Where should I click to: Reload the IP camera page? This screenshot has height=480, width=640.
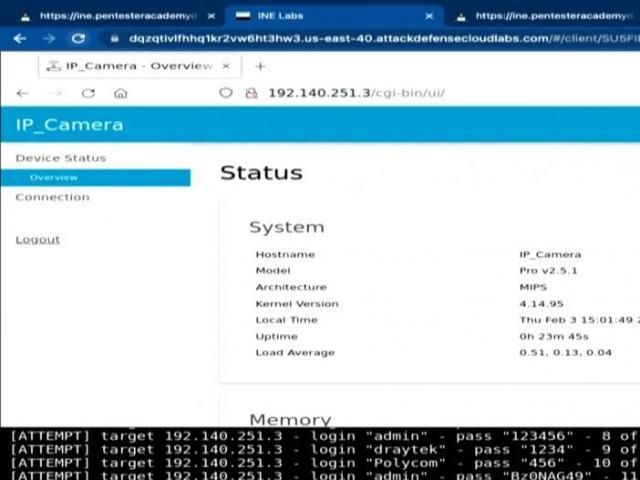pos(88,93)
